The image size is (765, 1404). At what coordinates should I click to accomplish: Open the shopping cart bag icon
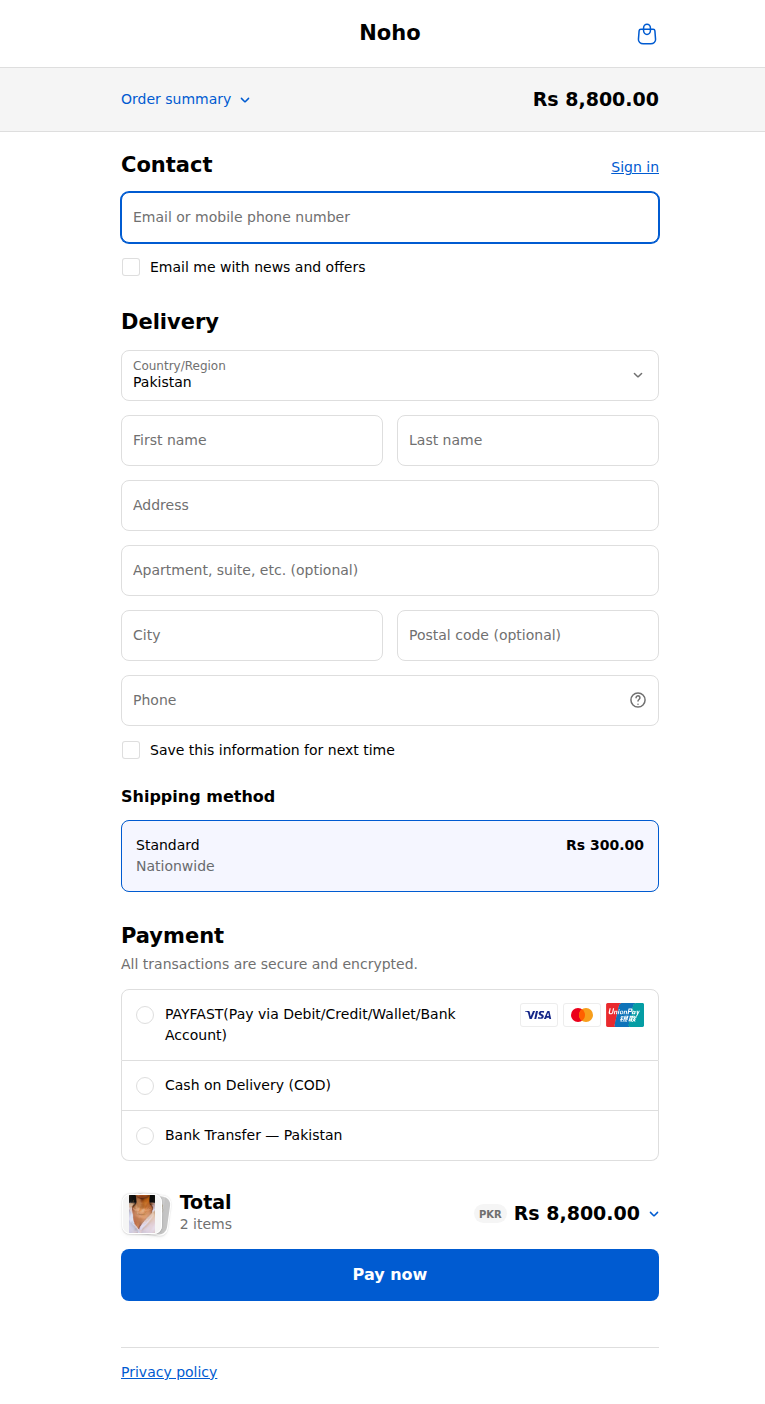pos(646,33)
